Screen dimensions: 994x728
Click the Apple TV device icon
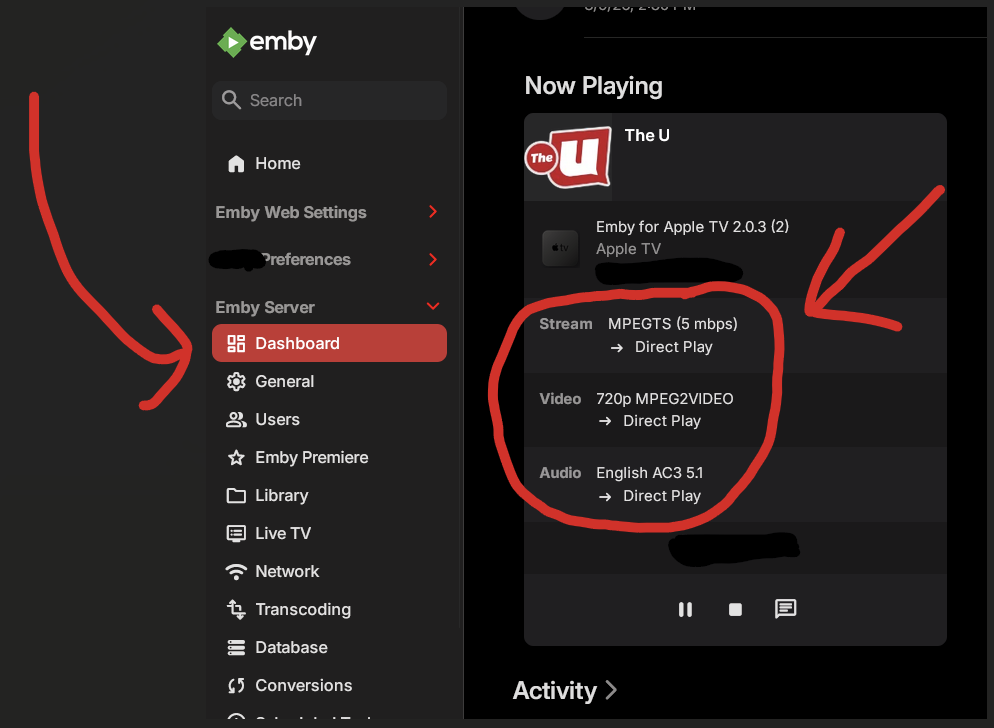560,248
